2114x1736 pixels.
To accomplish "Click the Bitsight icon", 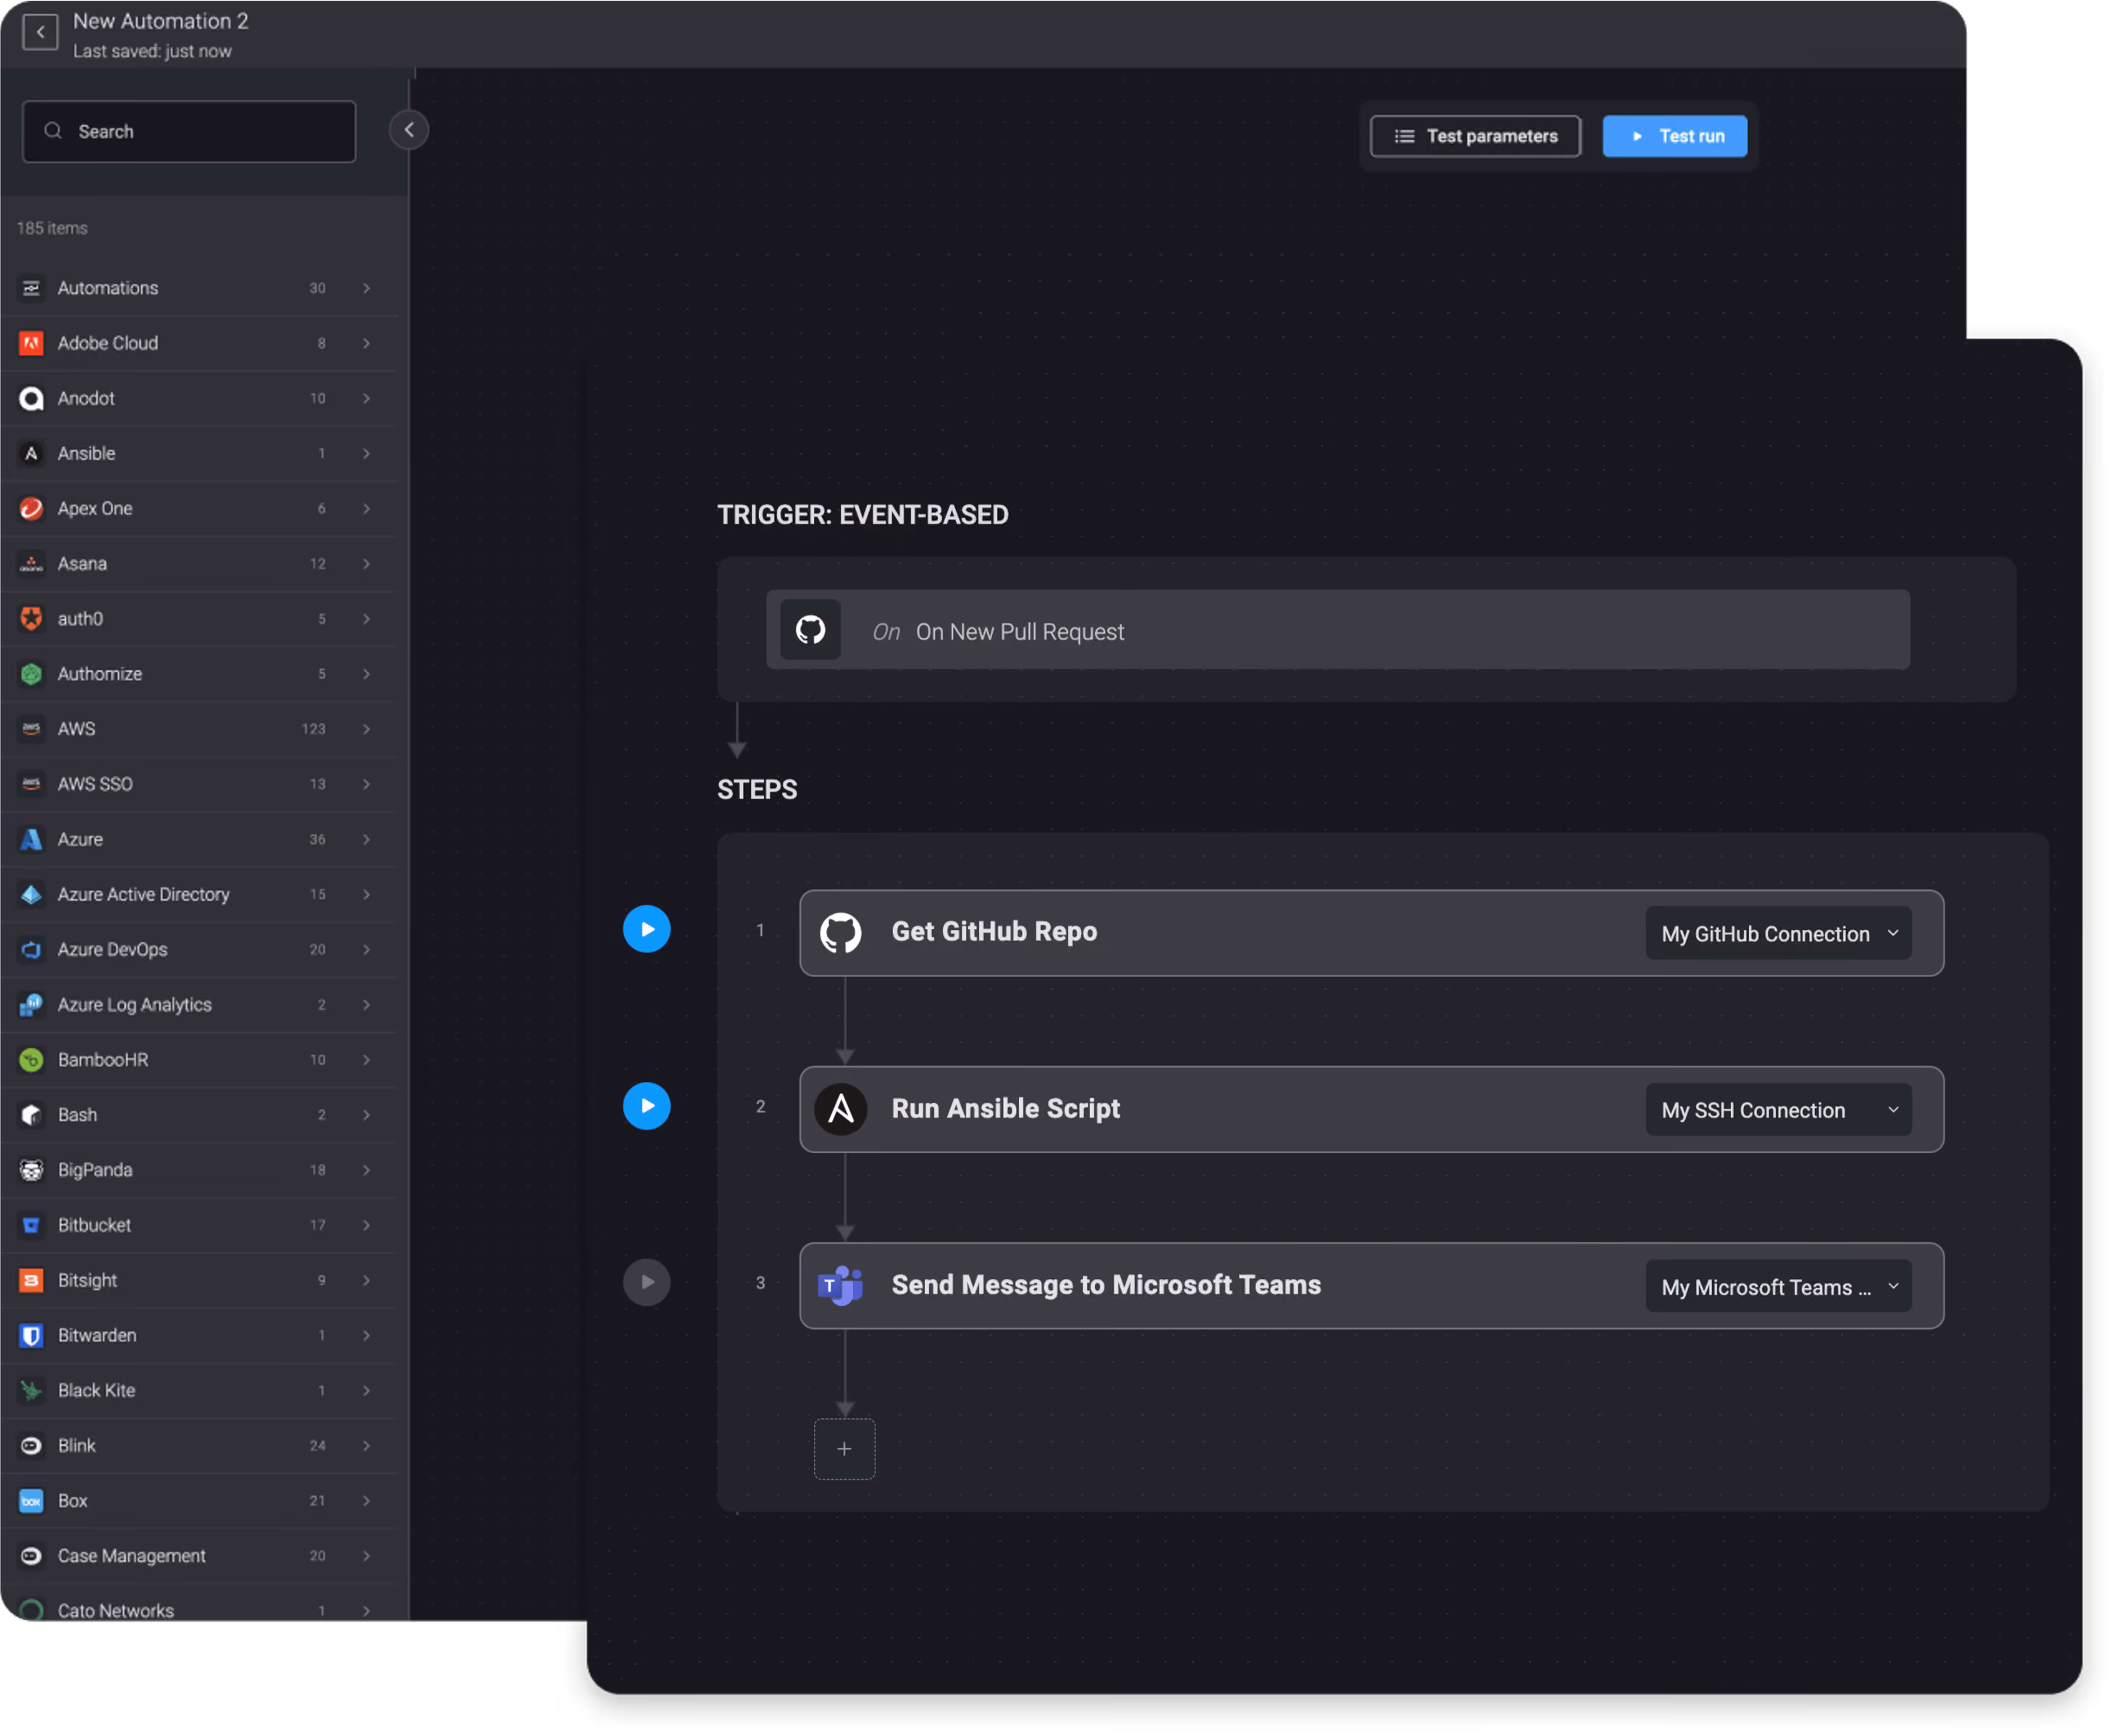I will click(31, 1280).
